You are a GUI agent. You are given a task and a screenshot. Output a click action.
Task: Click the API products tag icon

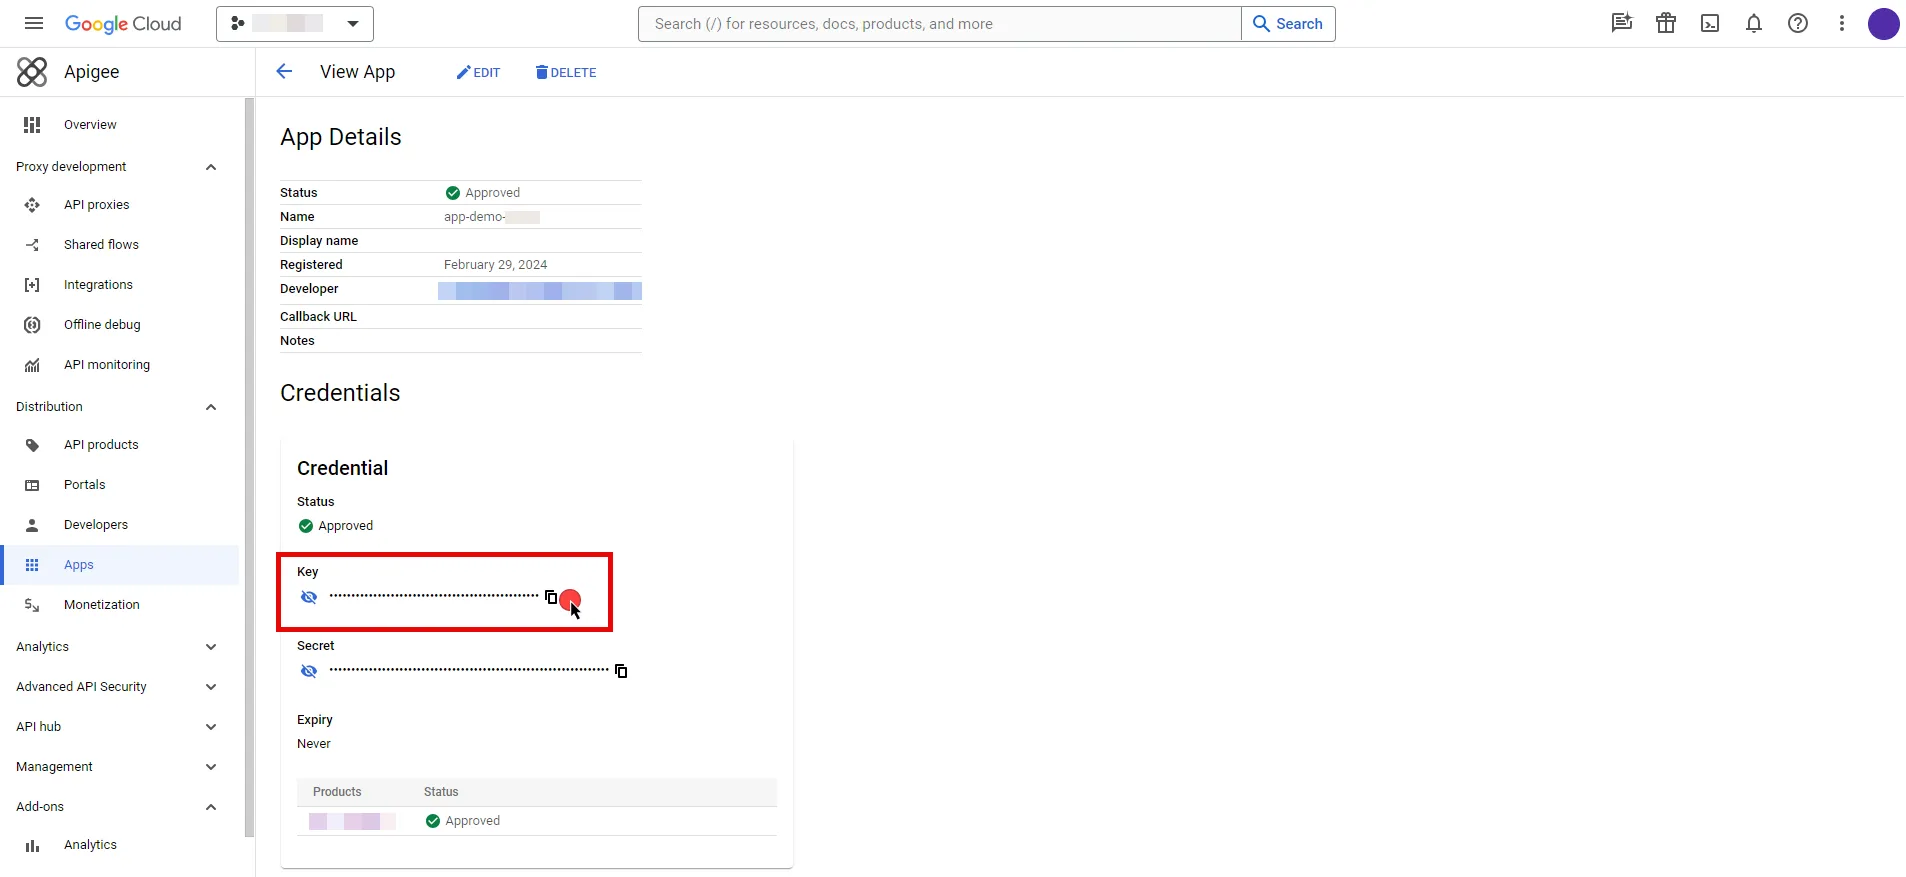32,445
